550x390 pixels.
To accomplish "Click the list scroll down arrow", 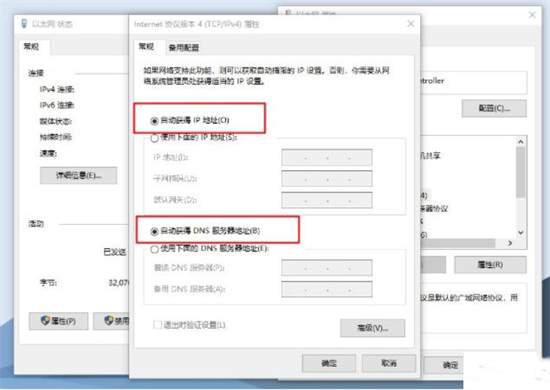I will coord(521,232).
